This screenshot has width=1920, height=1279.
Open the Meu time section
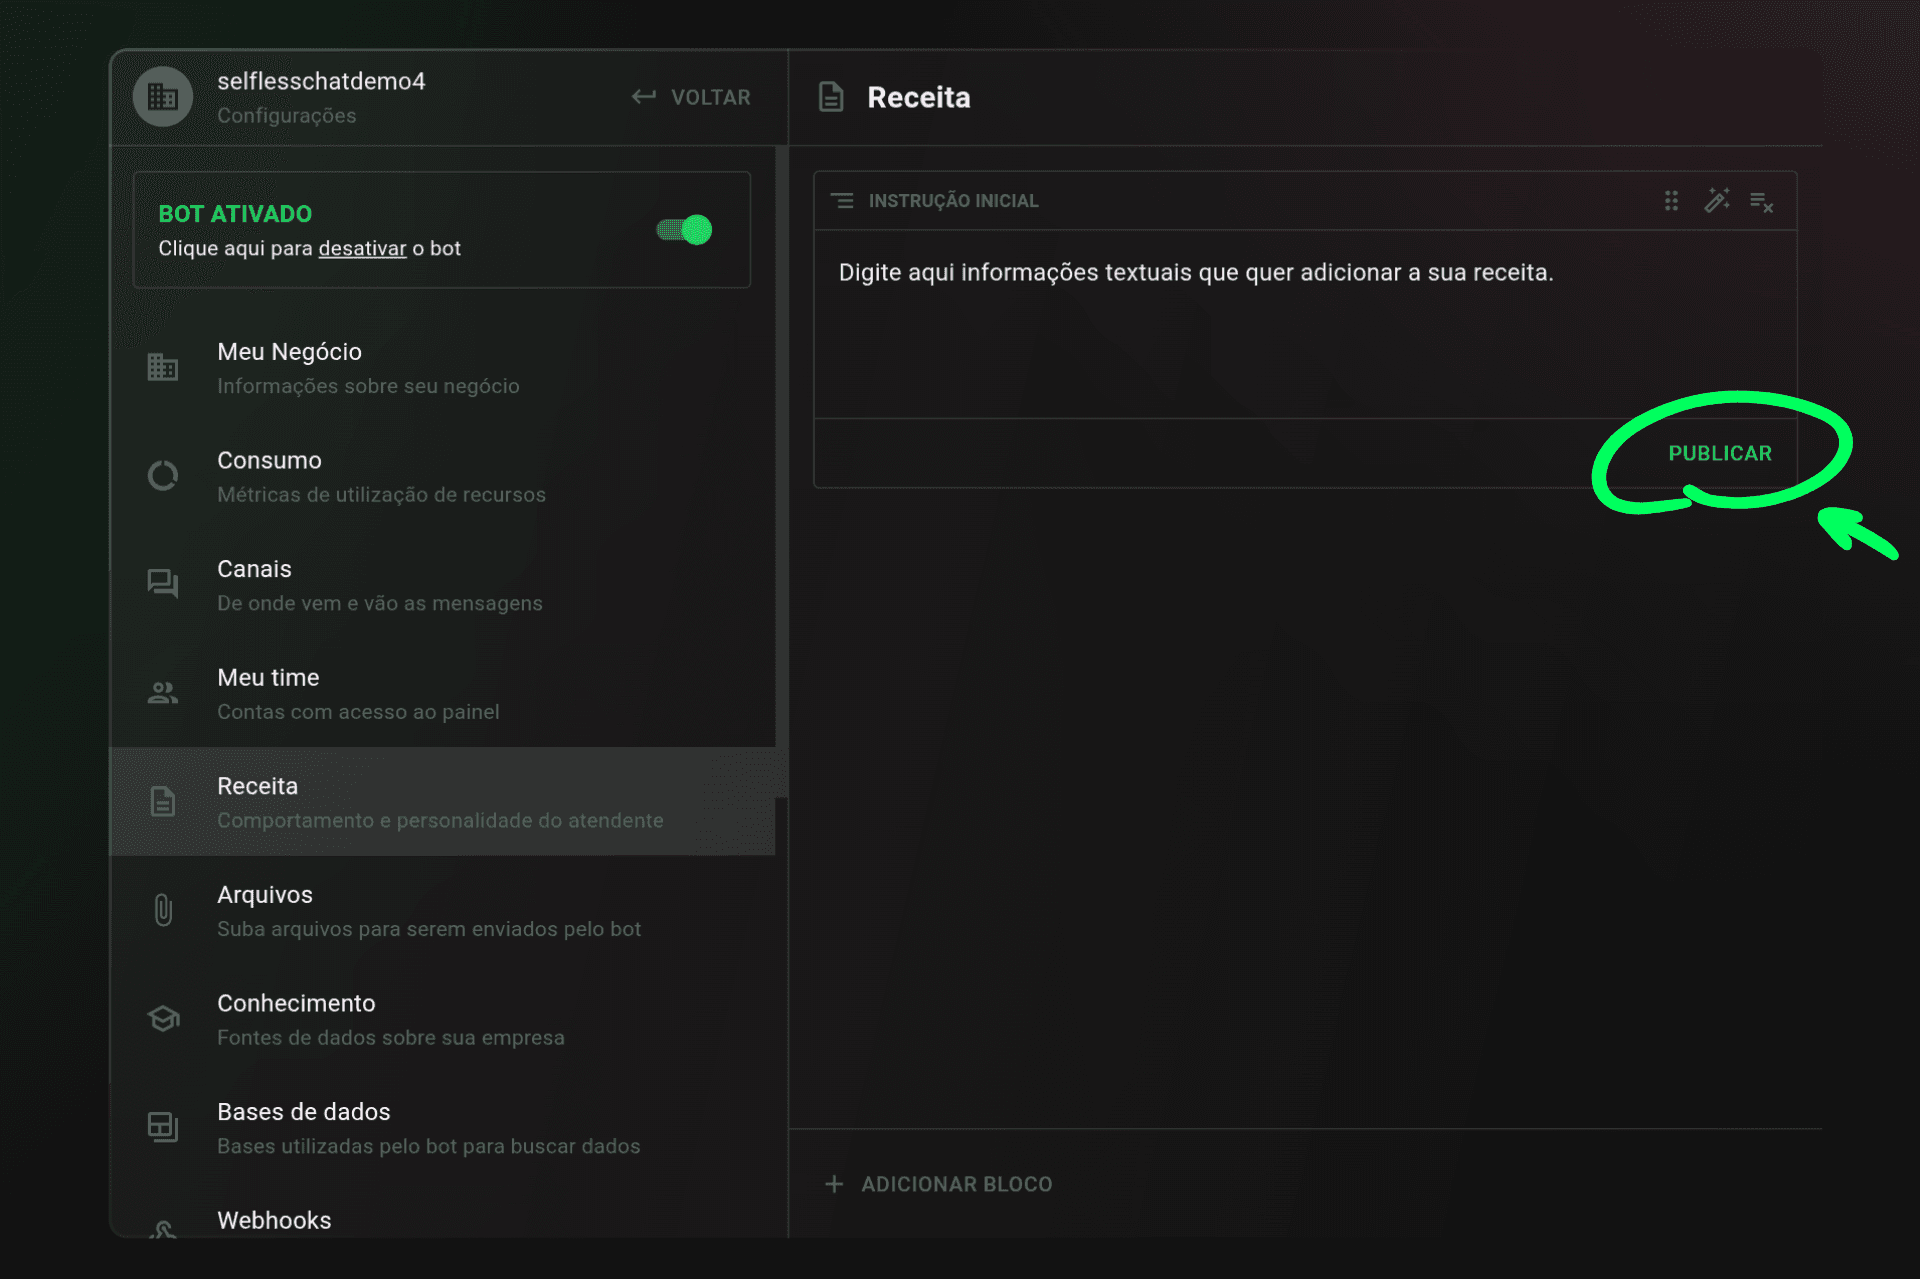(x=442, y=693)
